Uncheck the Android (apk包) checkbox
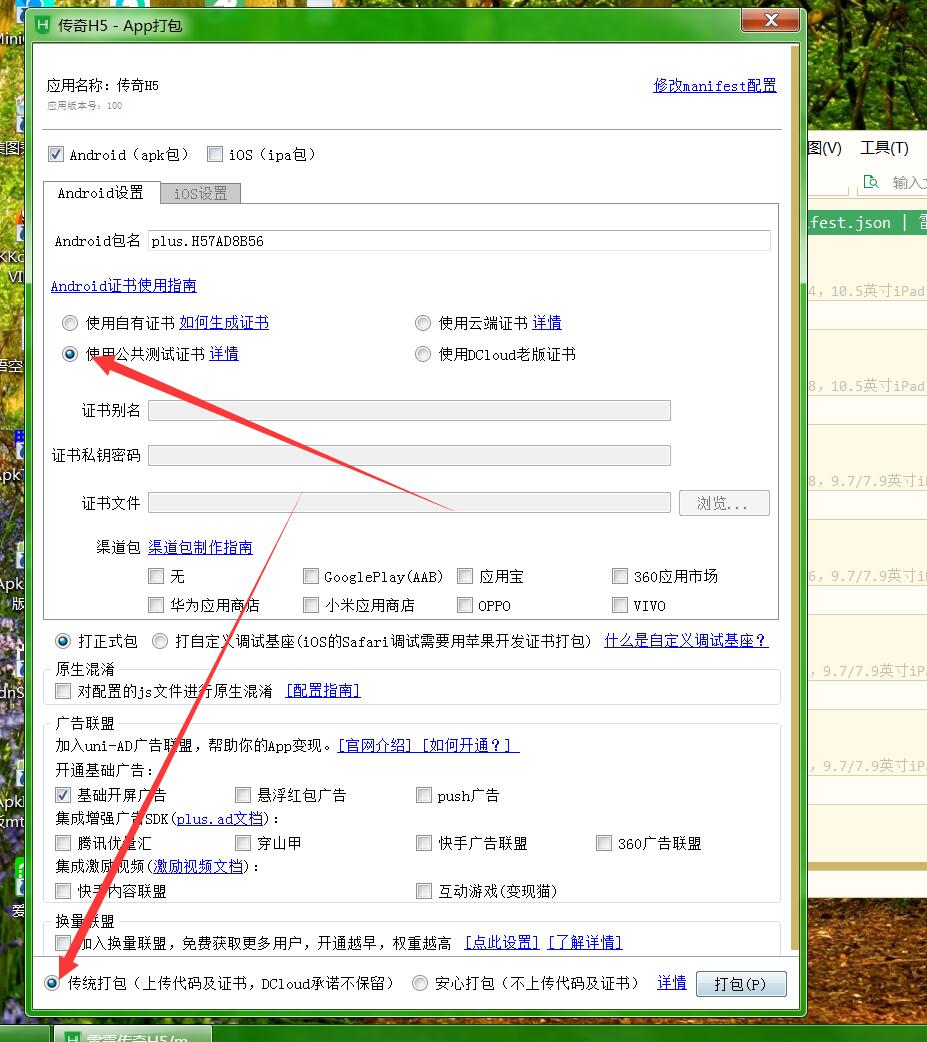927x1042 pixels. tap(56, 154)
